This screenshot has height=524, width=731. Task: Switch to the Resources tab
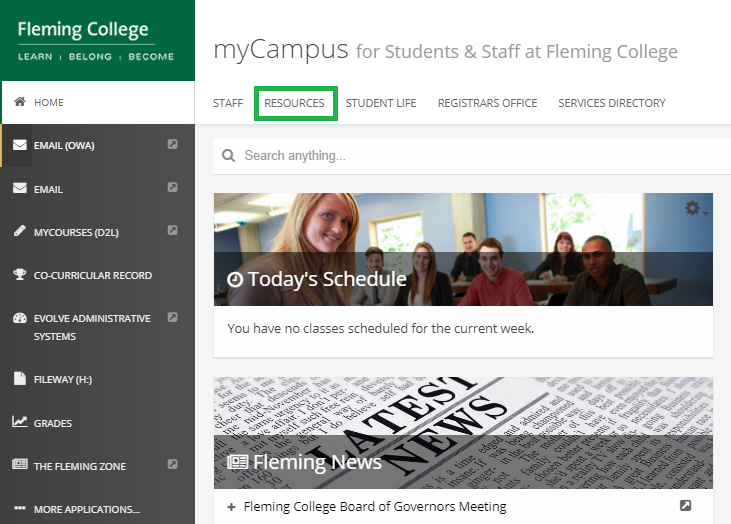click(x=294, y=103)
